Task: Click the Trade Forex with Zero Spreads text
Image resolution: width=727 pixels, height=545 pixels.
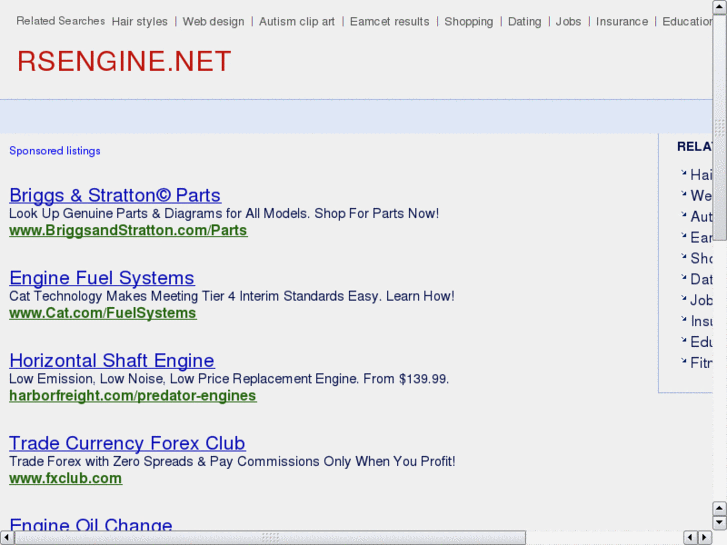Action: pyautogui.click(x=232, y=461)
